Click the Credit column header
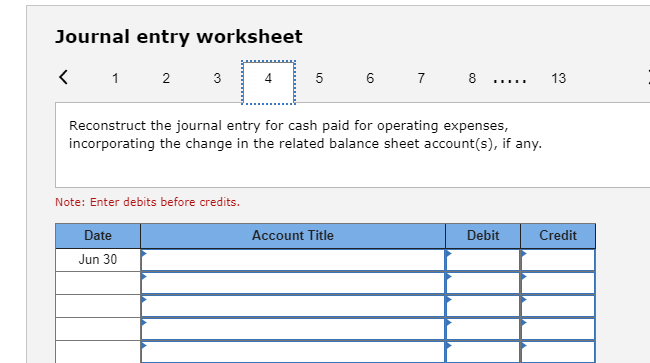 pos(558,236)
